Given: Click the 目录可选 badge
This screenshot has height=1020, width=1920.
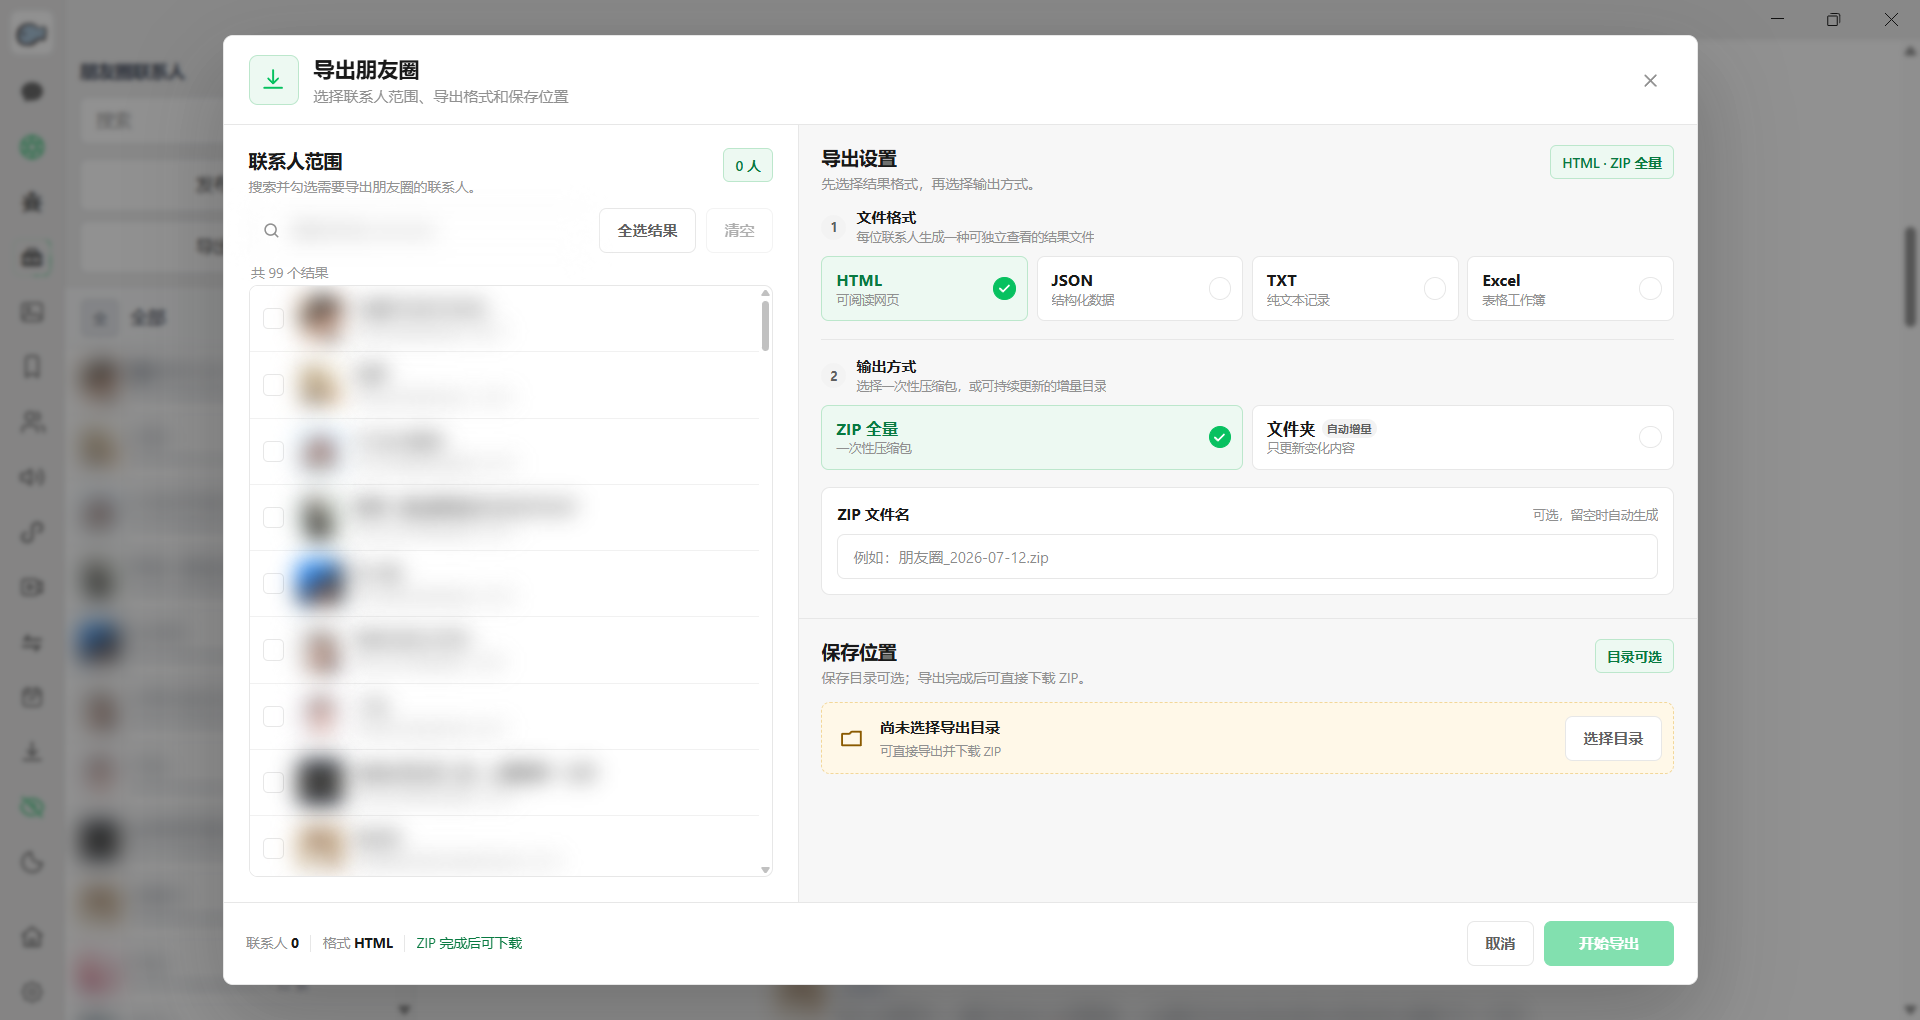Looking at the screenshot, I should pyautogui.click(x=1634, y=657).
